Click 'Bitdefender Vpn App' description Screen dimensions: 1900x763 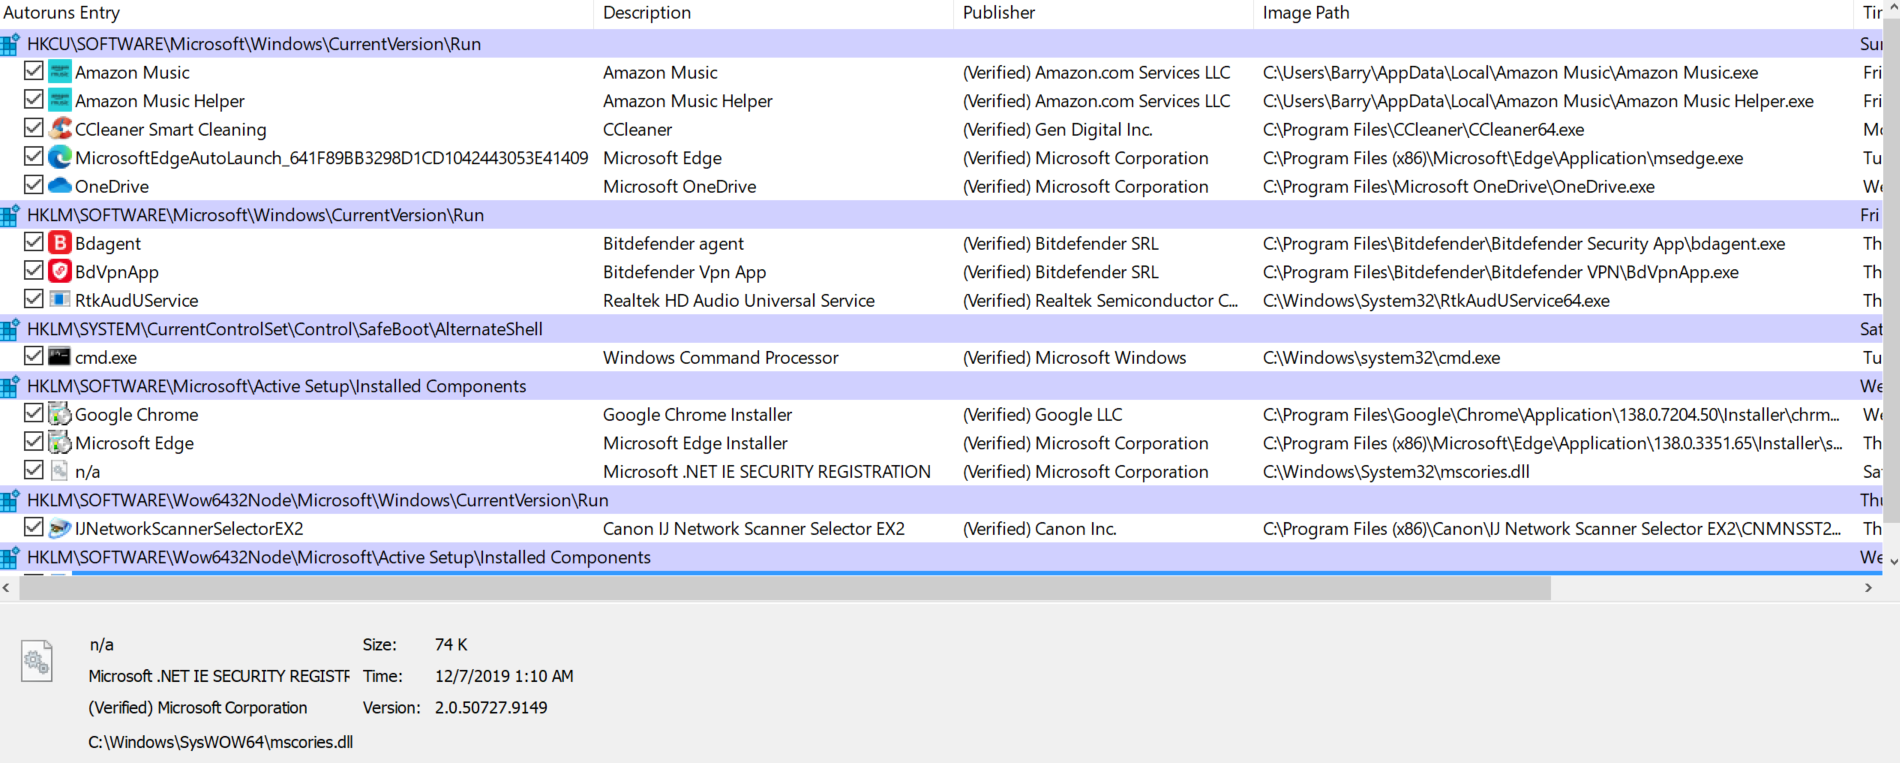pos(684,272)
